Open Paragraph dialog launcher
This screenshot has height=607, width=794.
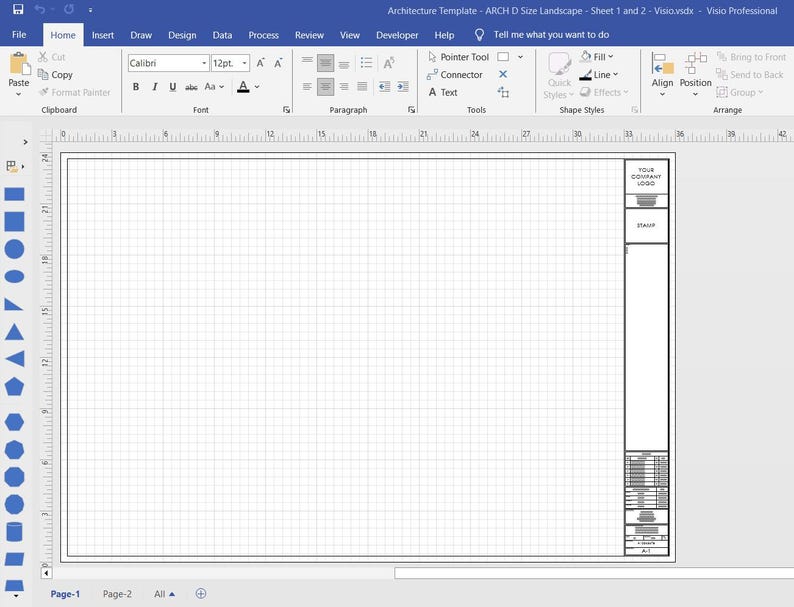tap(412, 109)
